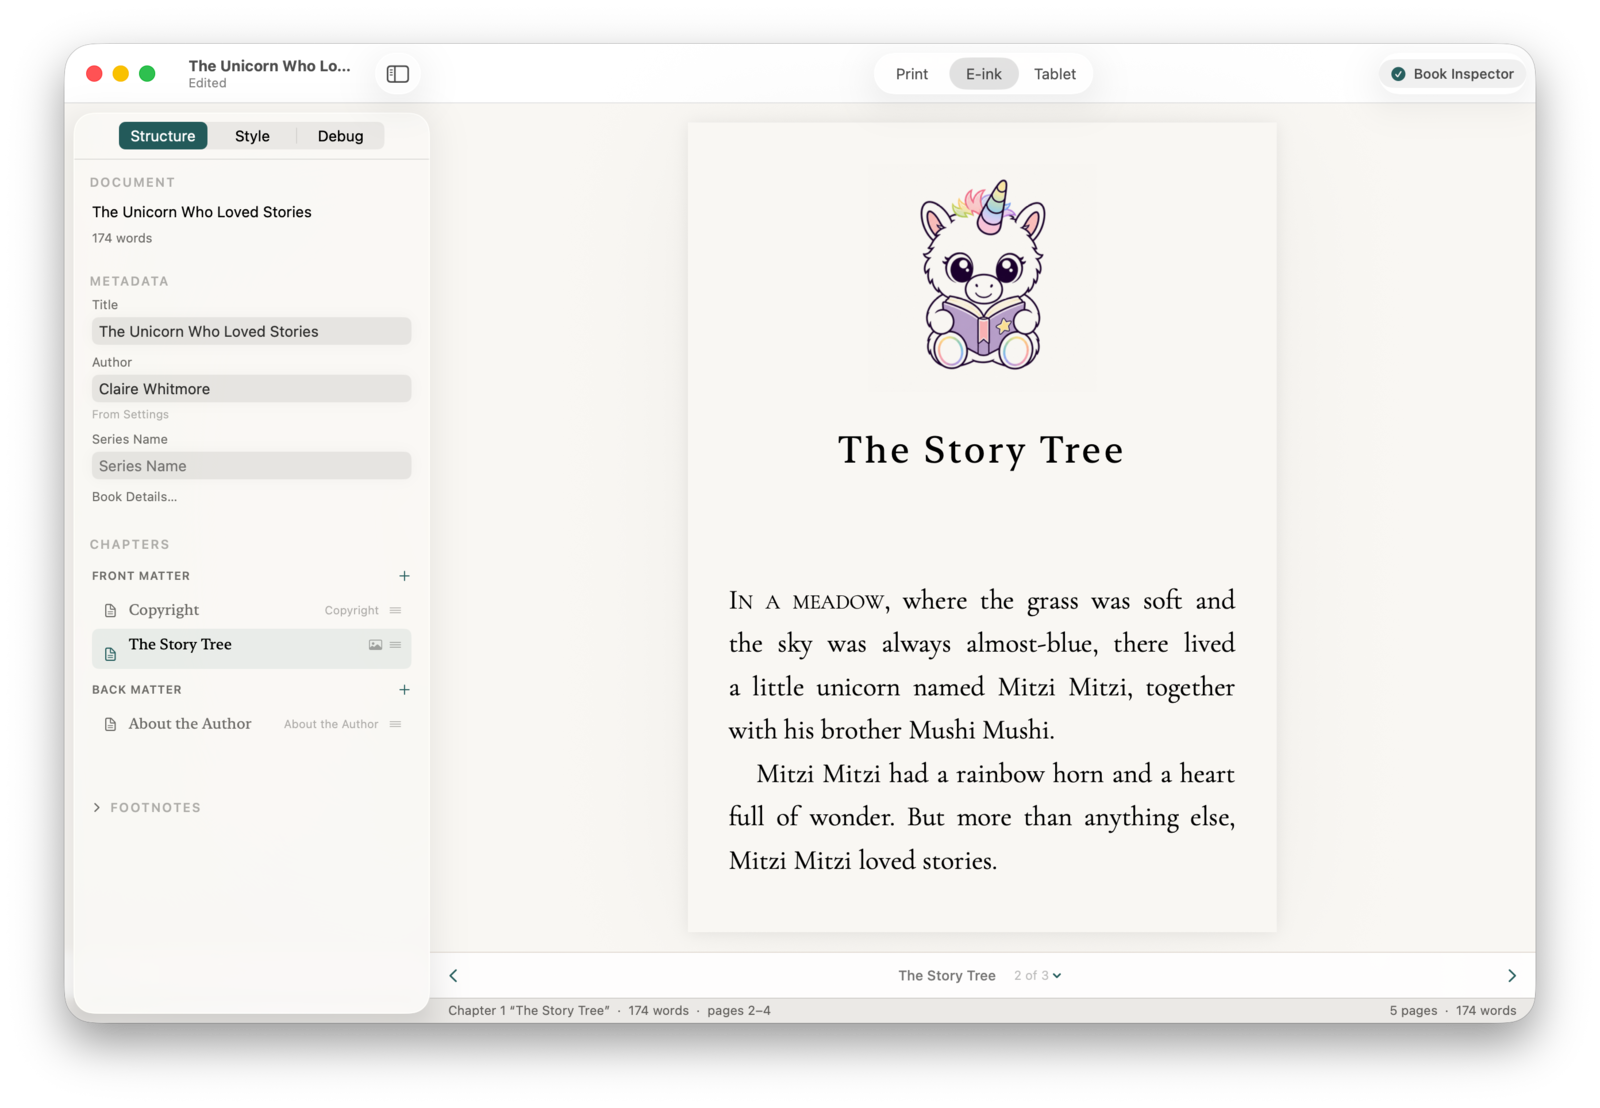Click the Series Name input field
1600x1108 pixels.
[252, 466]
